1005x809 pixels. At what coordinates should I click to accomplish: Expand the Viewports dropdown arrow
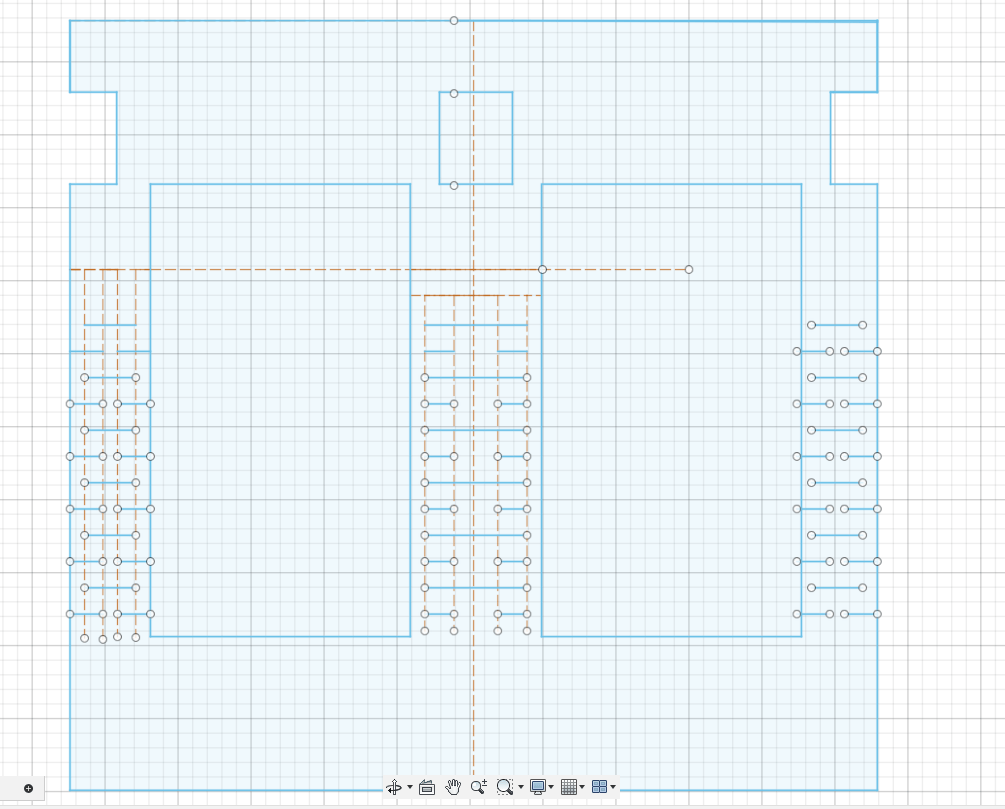(613, 788)
